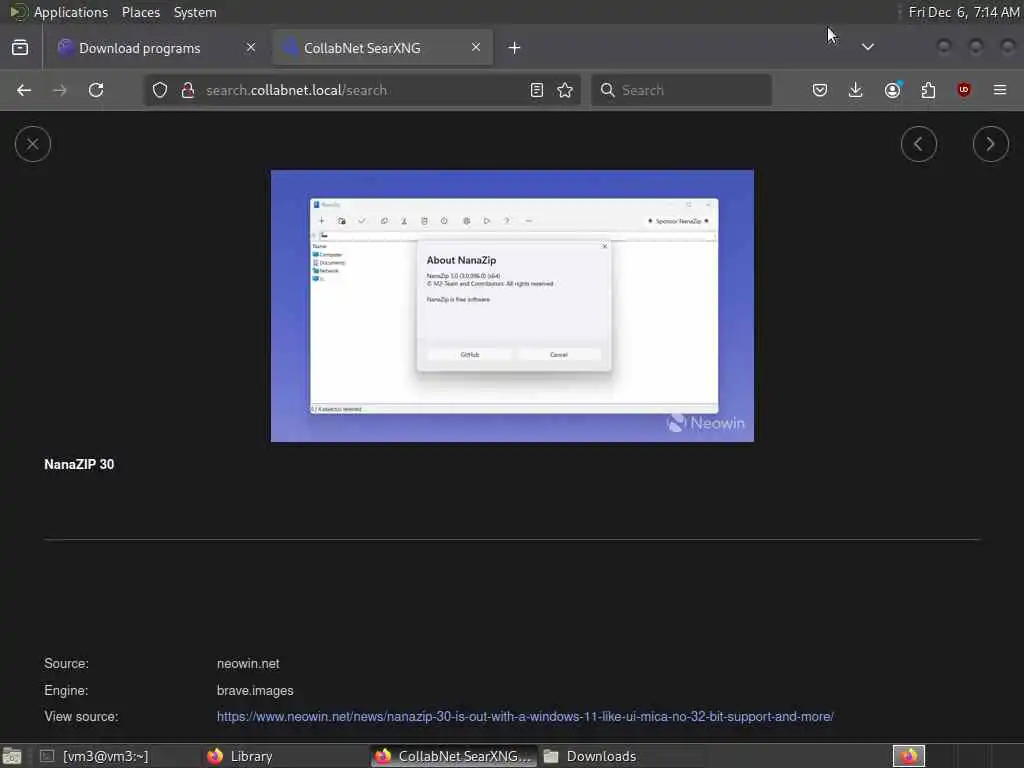This screenshot has width=1024, height=768.
Task: Open Save to Pocket
Action: click(820, 90)
